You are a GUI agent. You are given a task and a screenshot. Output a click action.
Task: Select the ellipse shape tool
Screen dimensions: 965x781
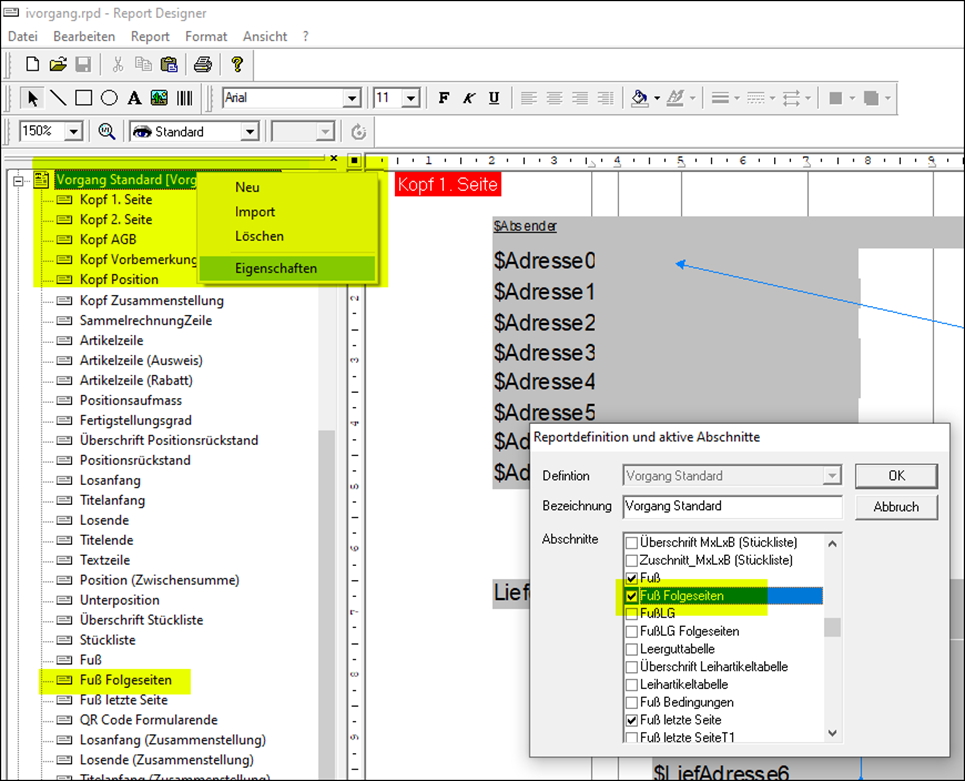109,98
